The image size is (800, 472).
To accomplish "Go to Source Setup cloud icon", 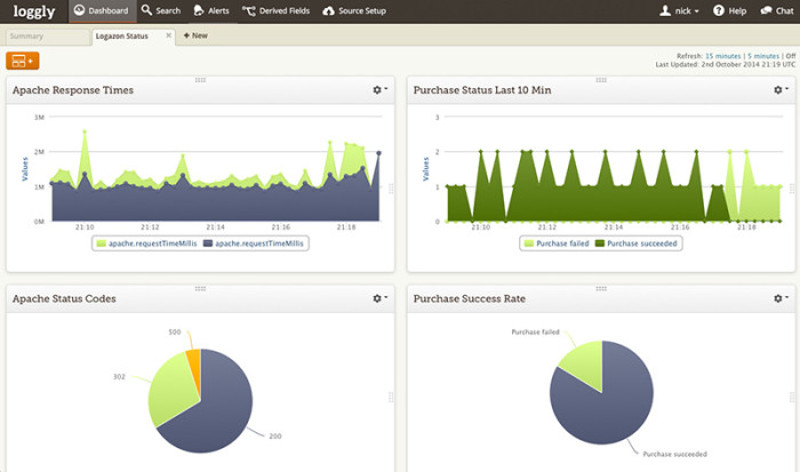I will (x=329, y=11).
